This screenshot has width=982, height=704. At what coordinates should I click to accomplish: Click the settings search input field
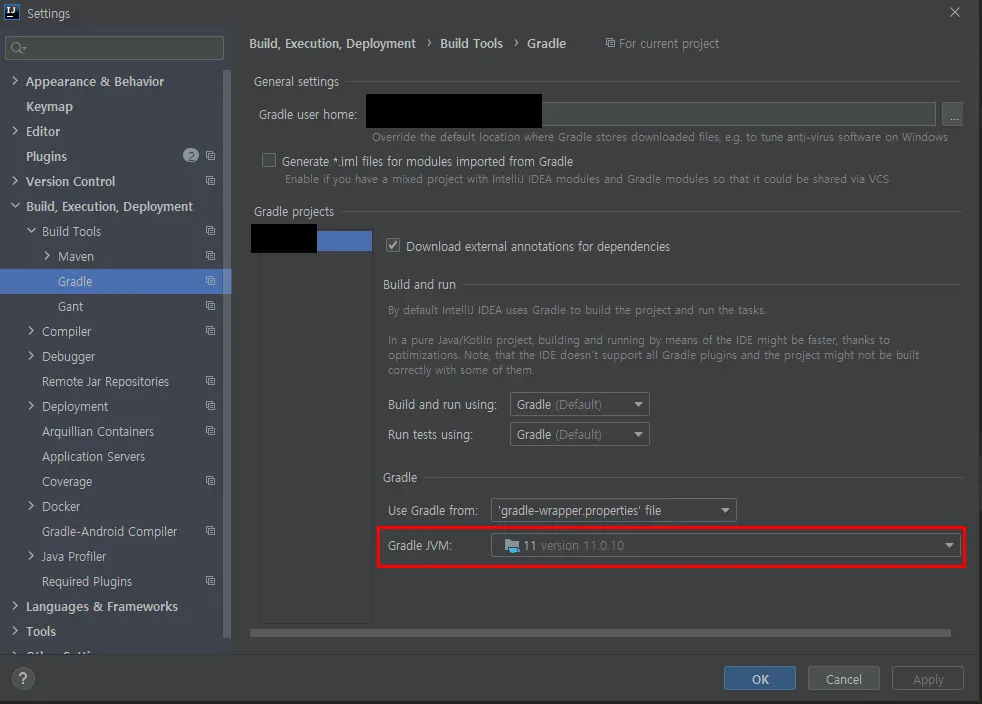pyautogui.click(x=115, y=48)
